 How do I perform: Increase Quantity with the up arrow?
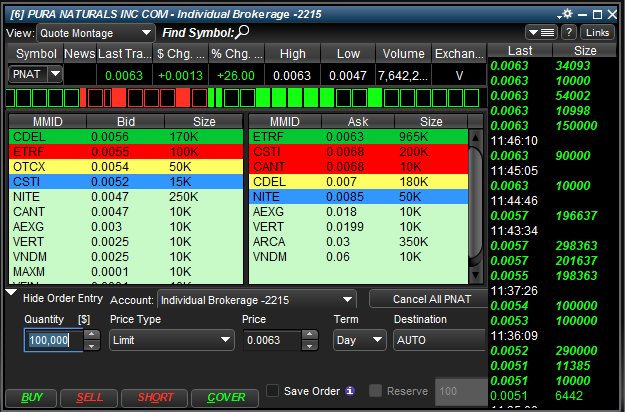(92, 335)
